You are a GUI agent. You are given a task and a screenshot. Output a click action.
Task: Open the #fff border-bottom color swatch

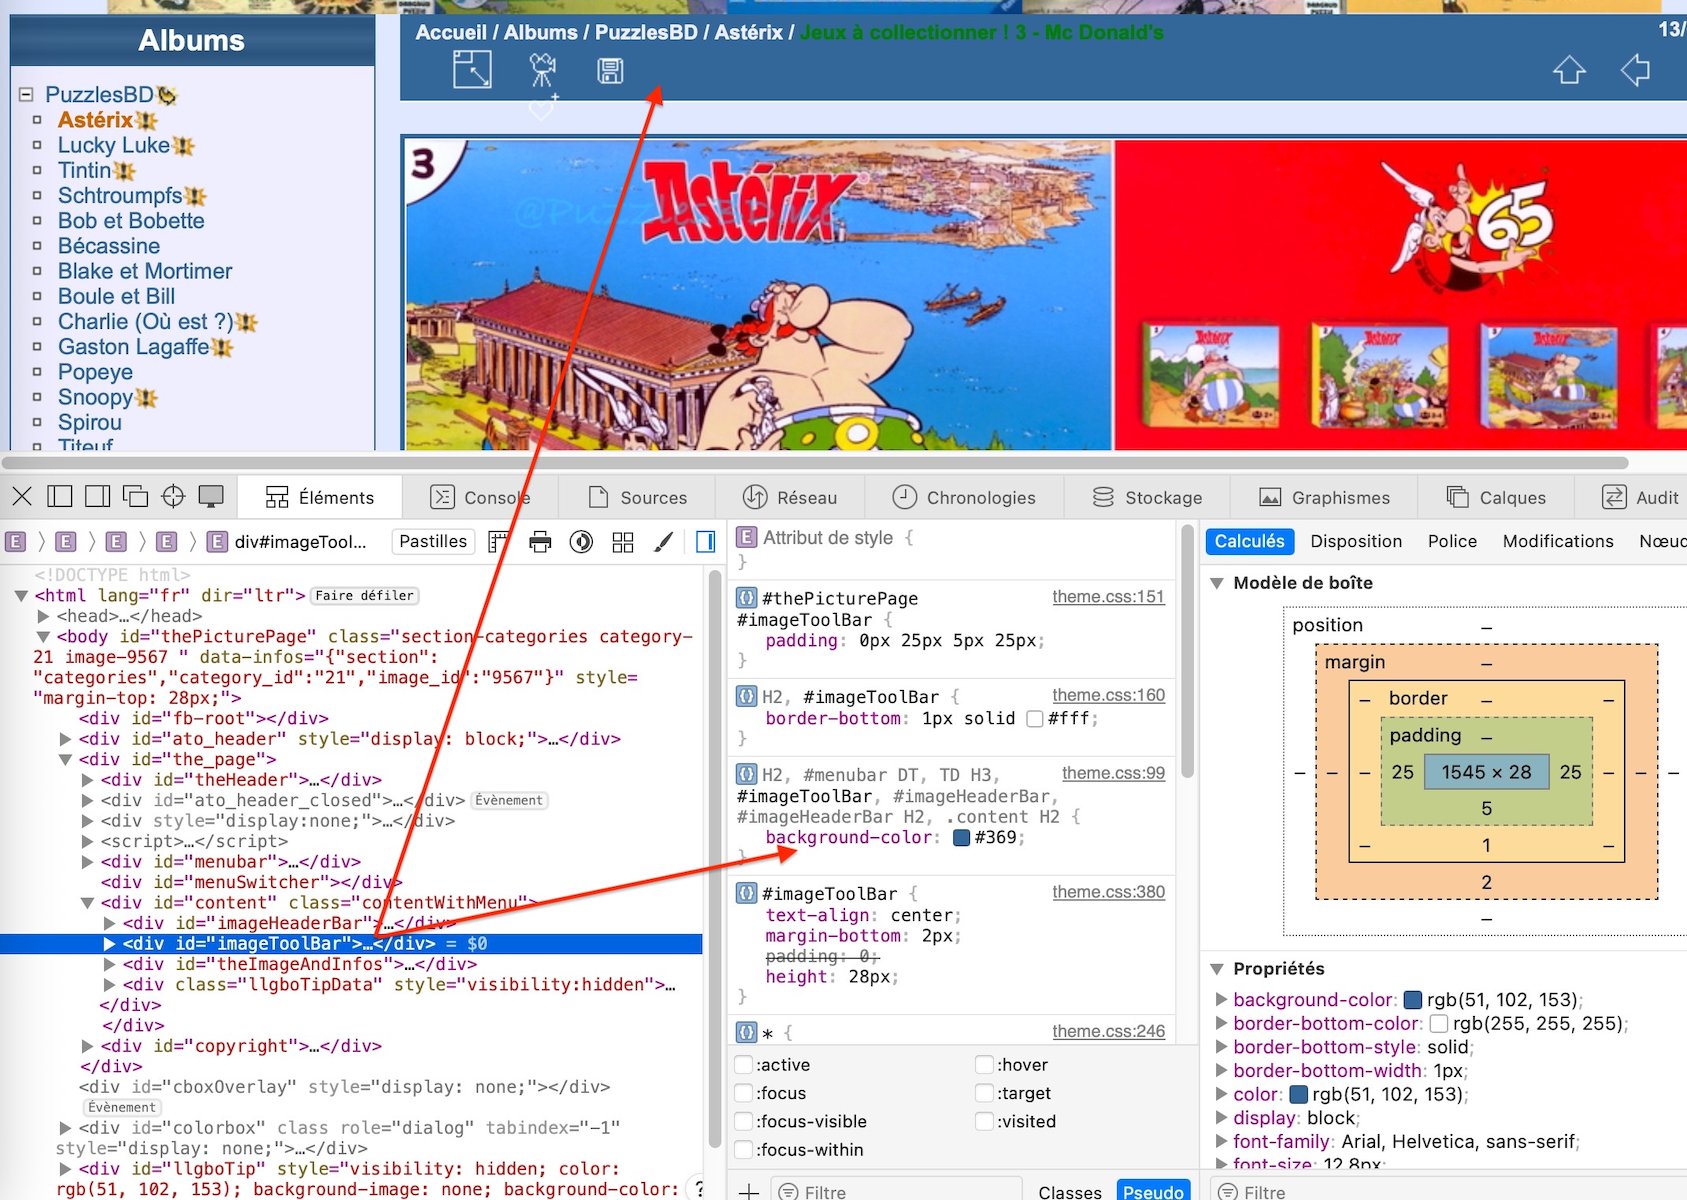click(x=1035, y=719)
